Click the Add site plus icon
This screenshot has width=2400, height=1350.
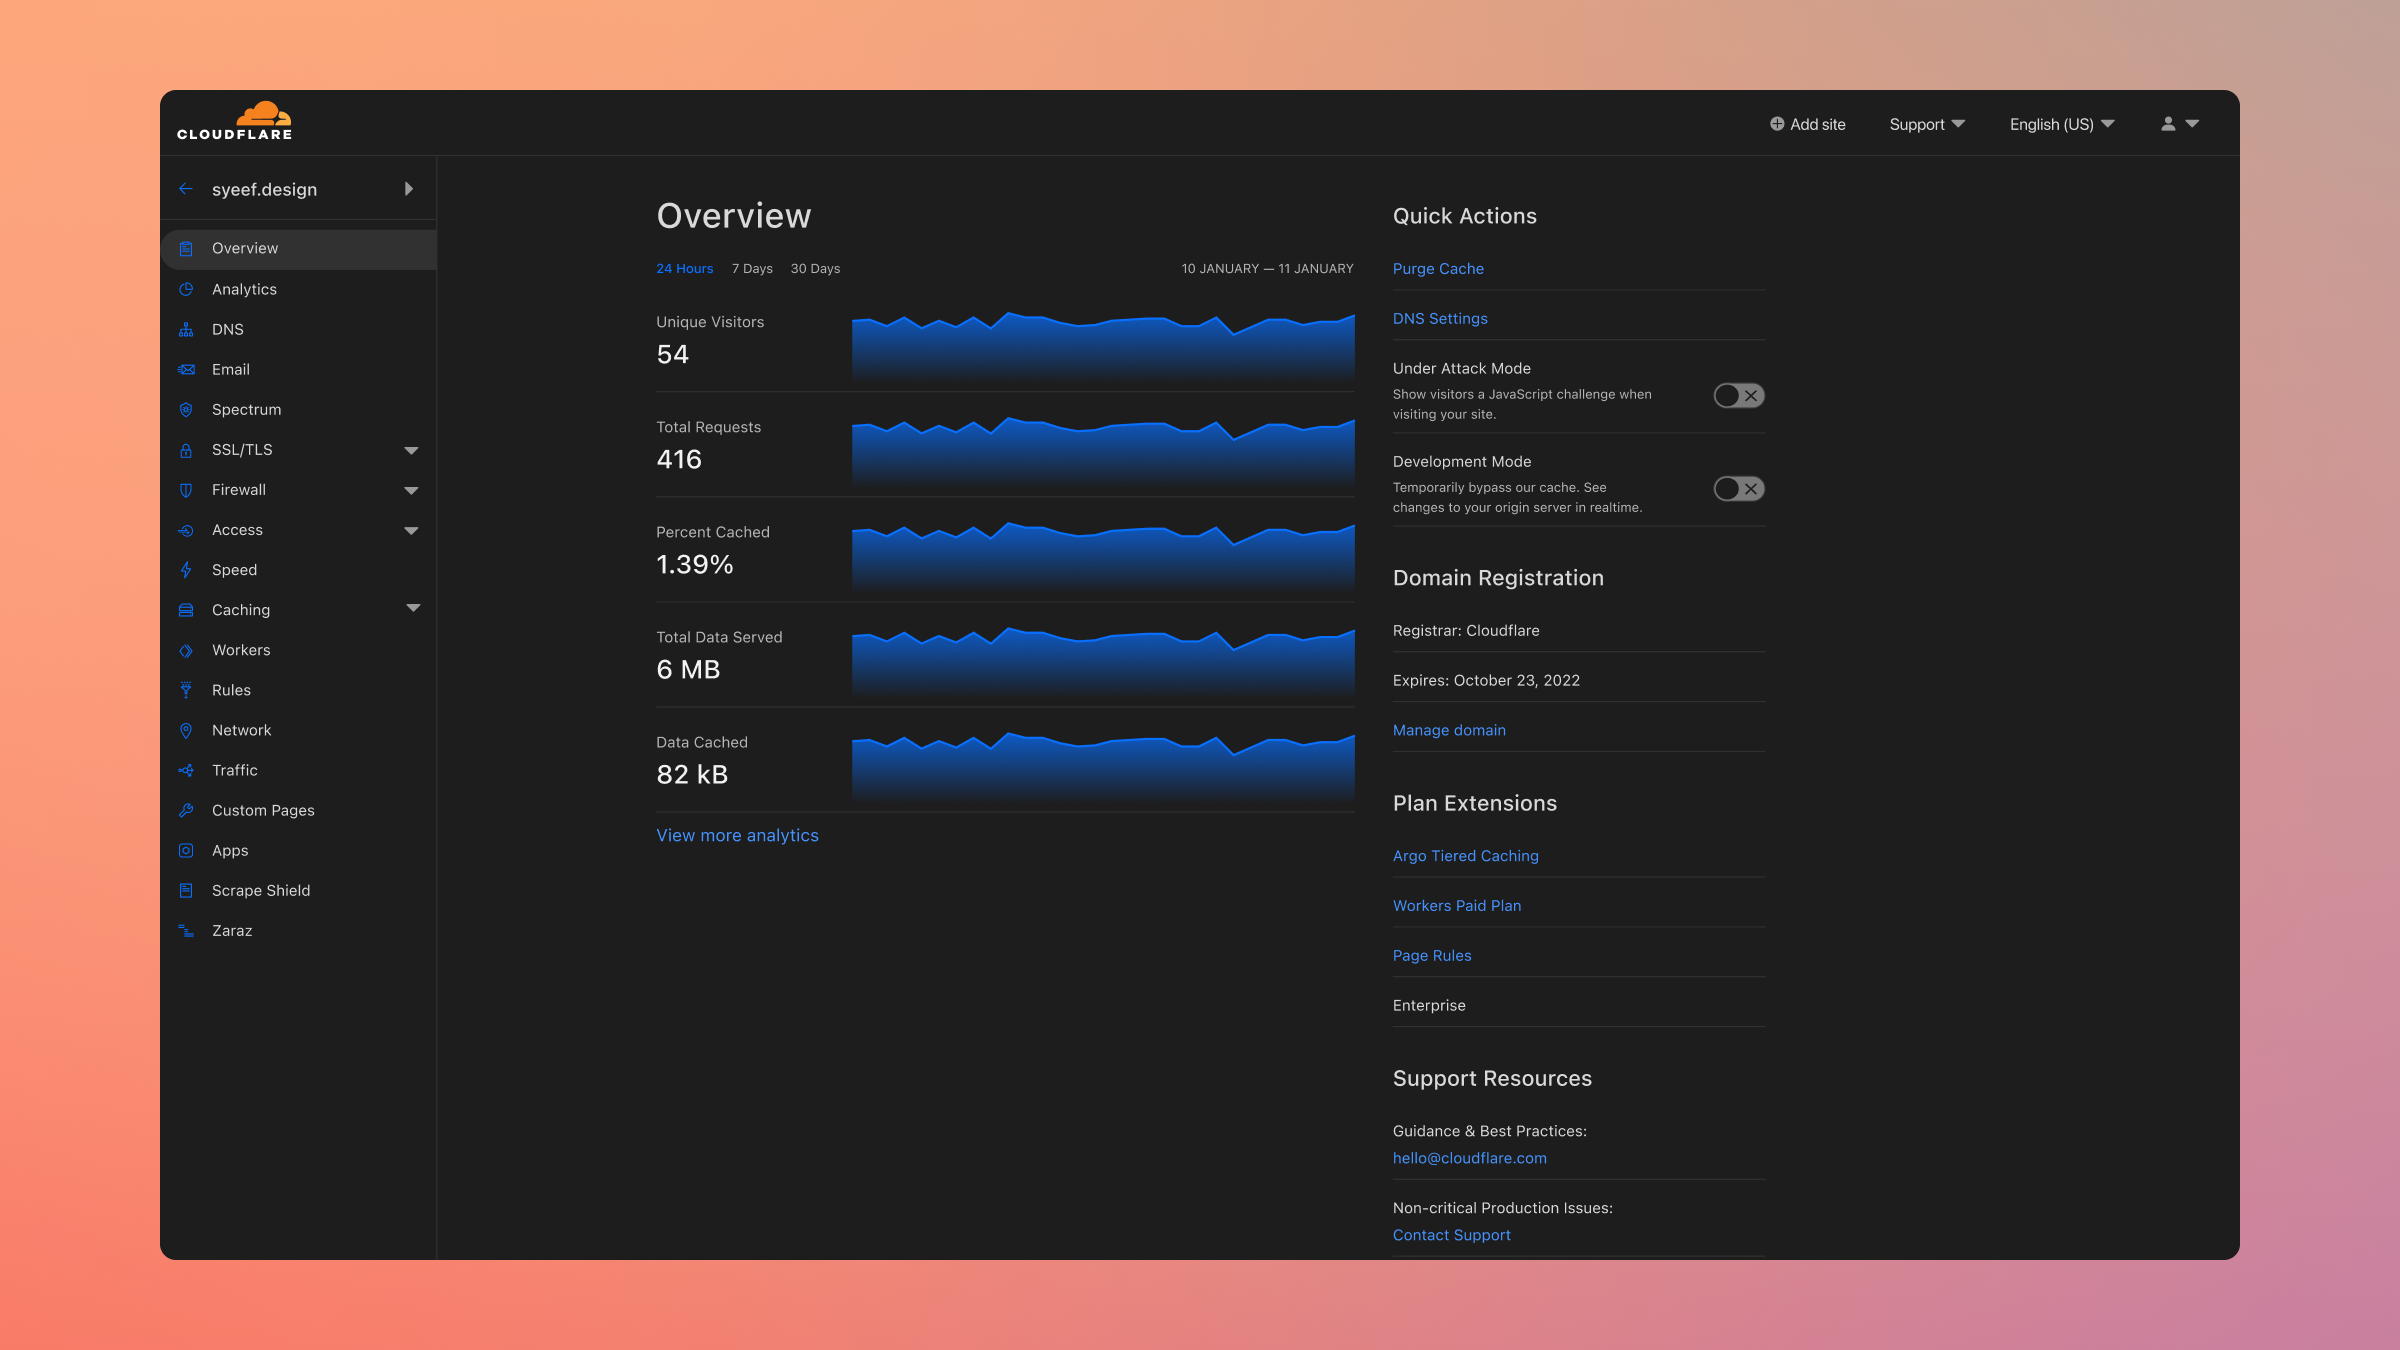(1777, 124)
